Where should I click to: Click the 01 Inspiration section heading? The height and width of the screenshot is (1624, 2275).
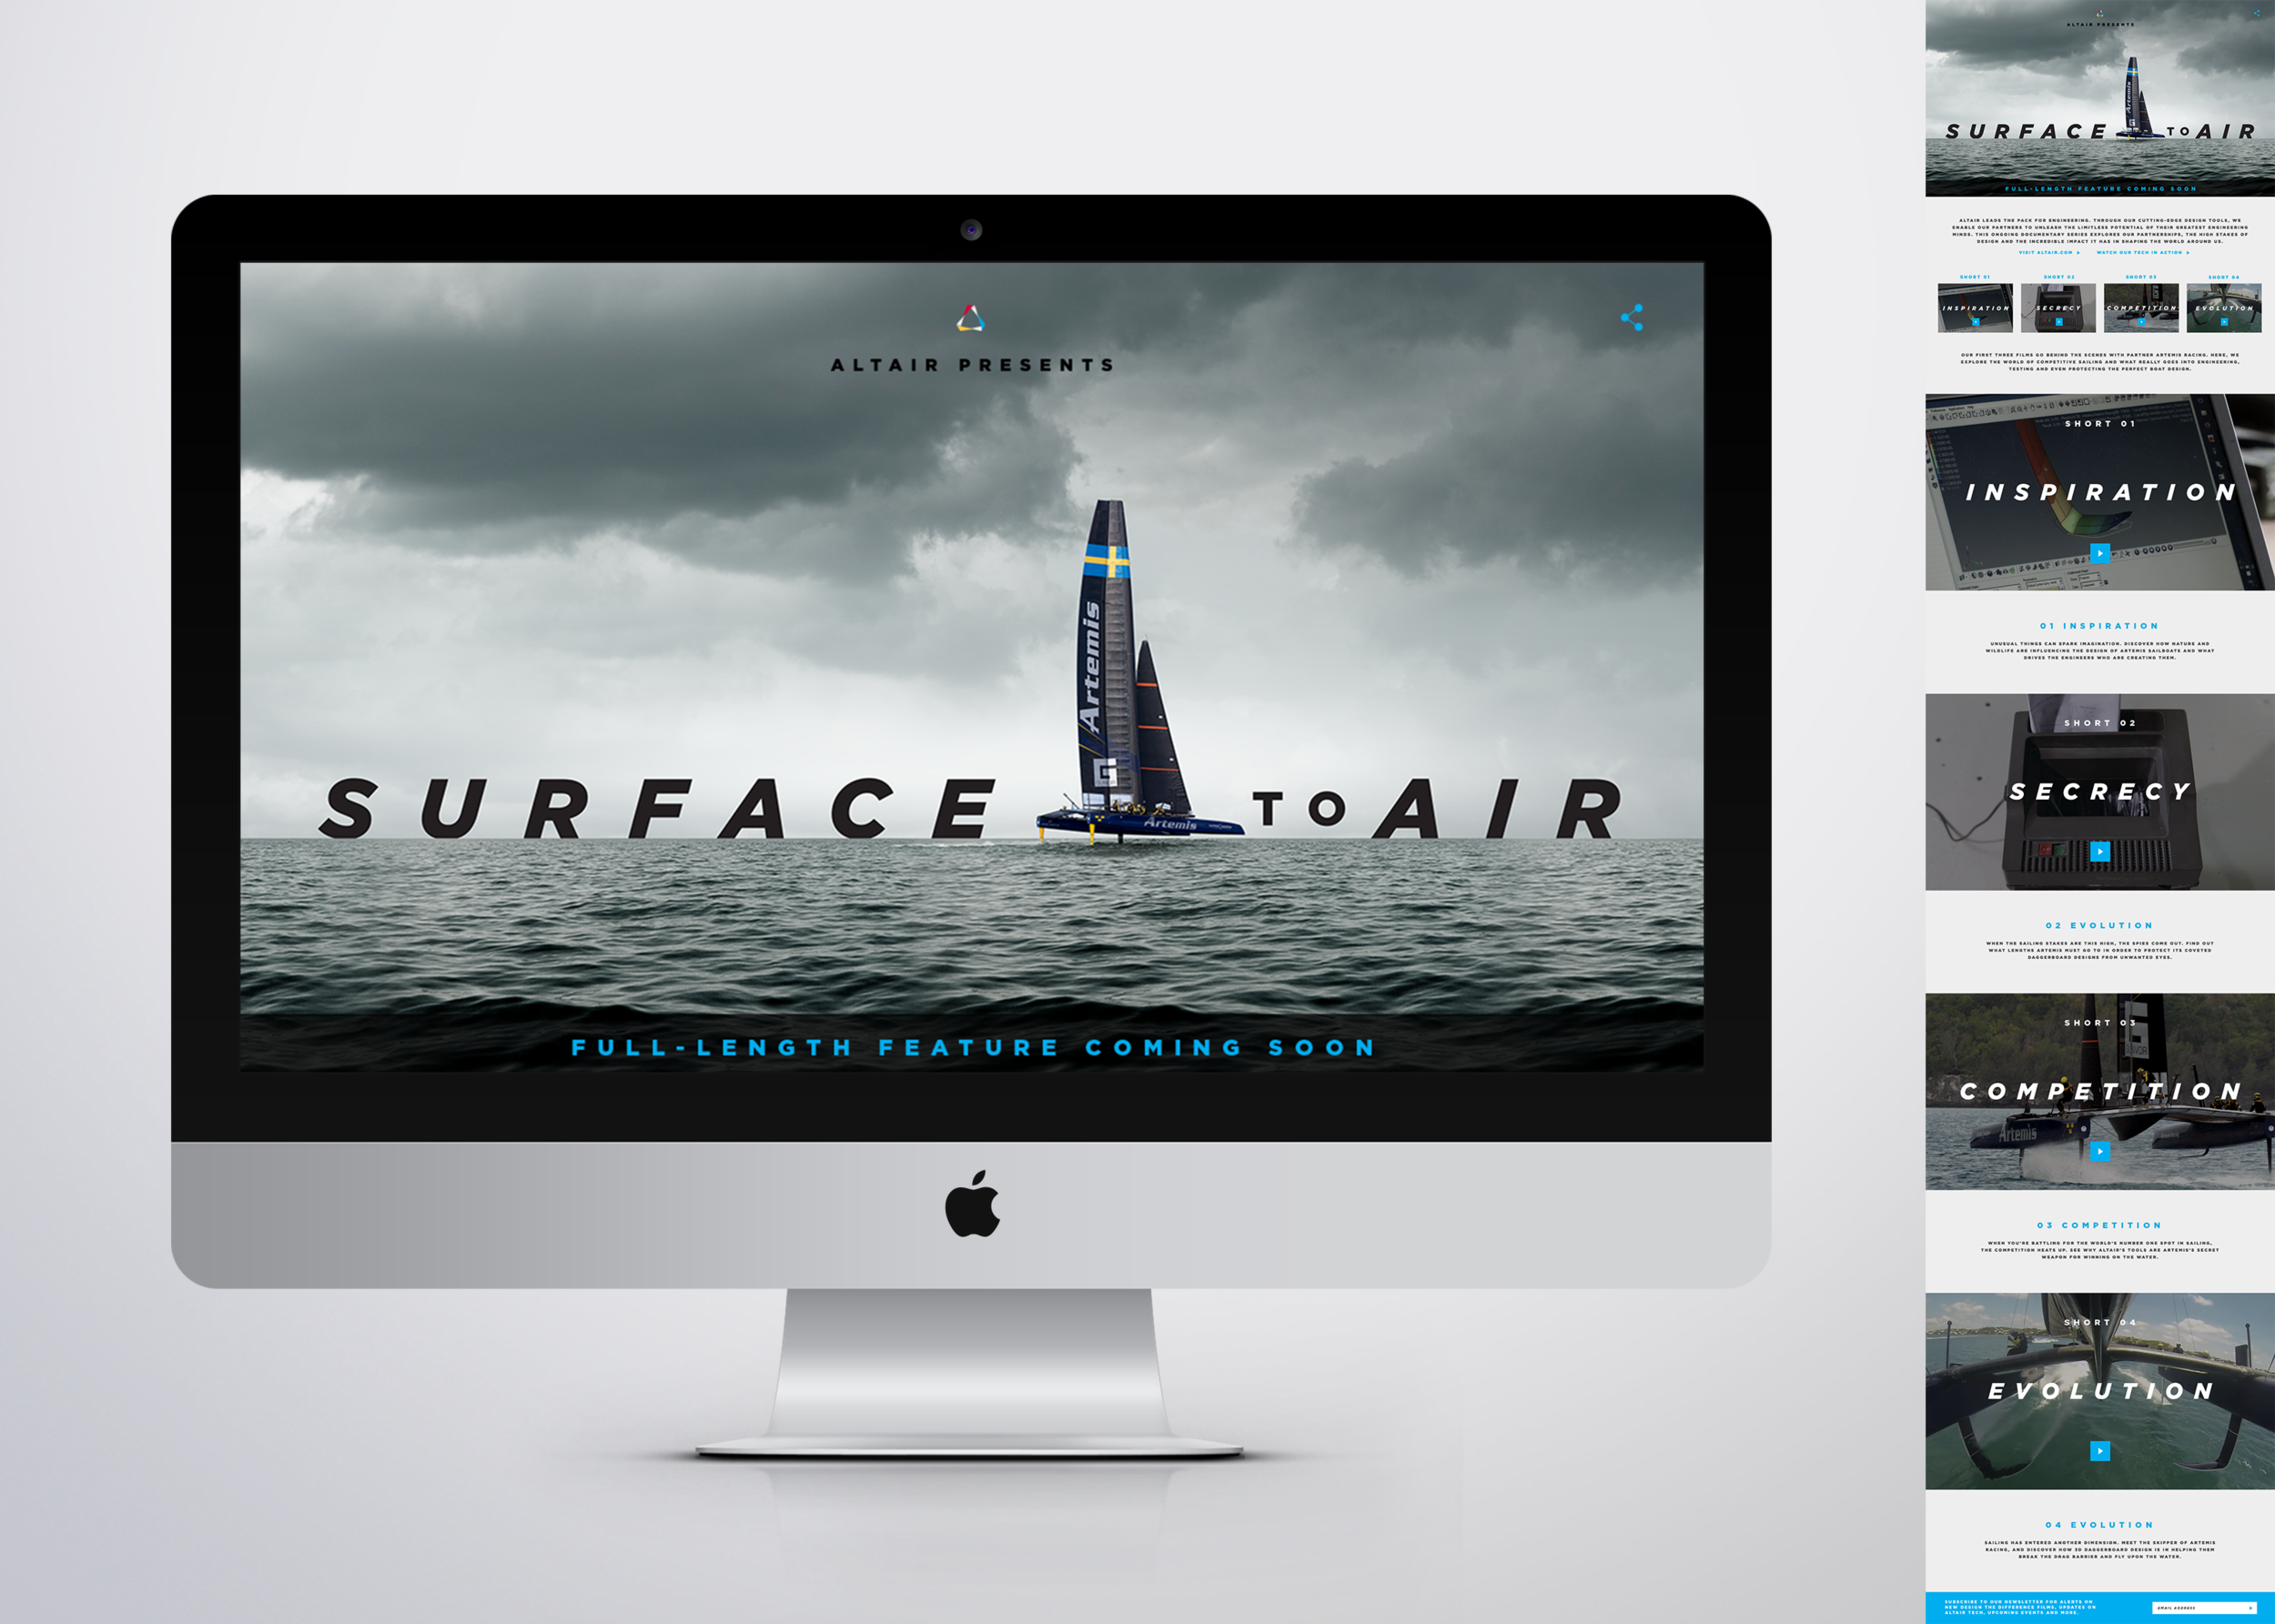[x=2100, y=626]
